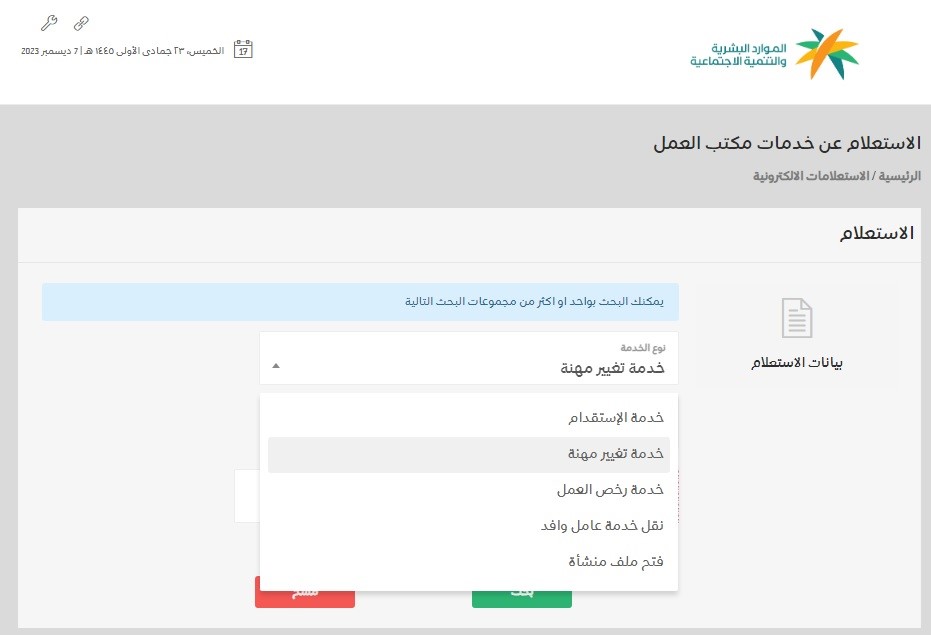Click the chain link icon
Screen dimensions: 931x635
(x=81, y=24)
